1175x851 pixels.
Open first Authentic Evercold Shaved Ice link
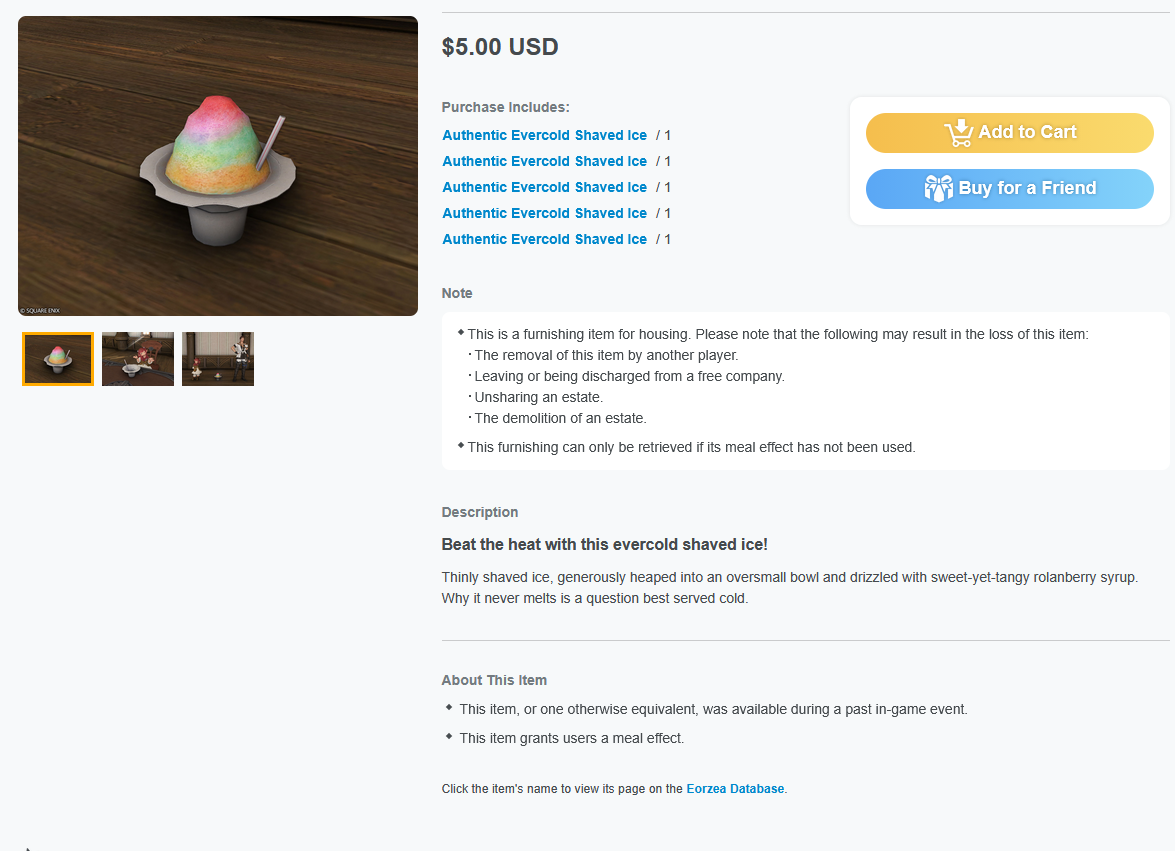tap(544, 136)
